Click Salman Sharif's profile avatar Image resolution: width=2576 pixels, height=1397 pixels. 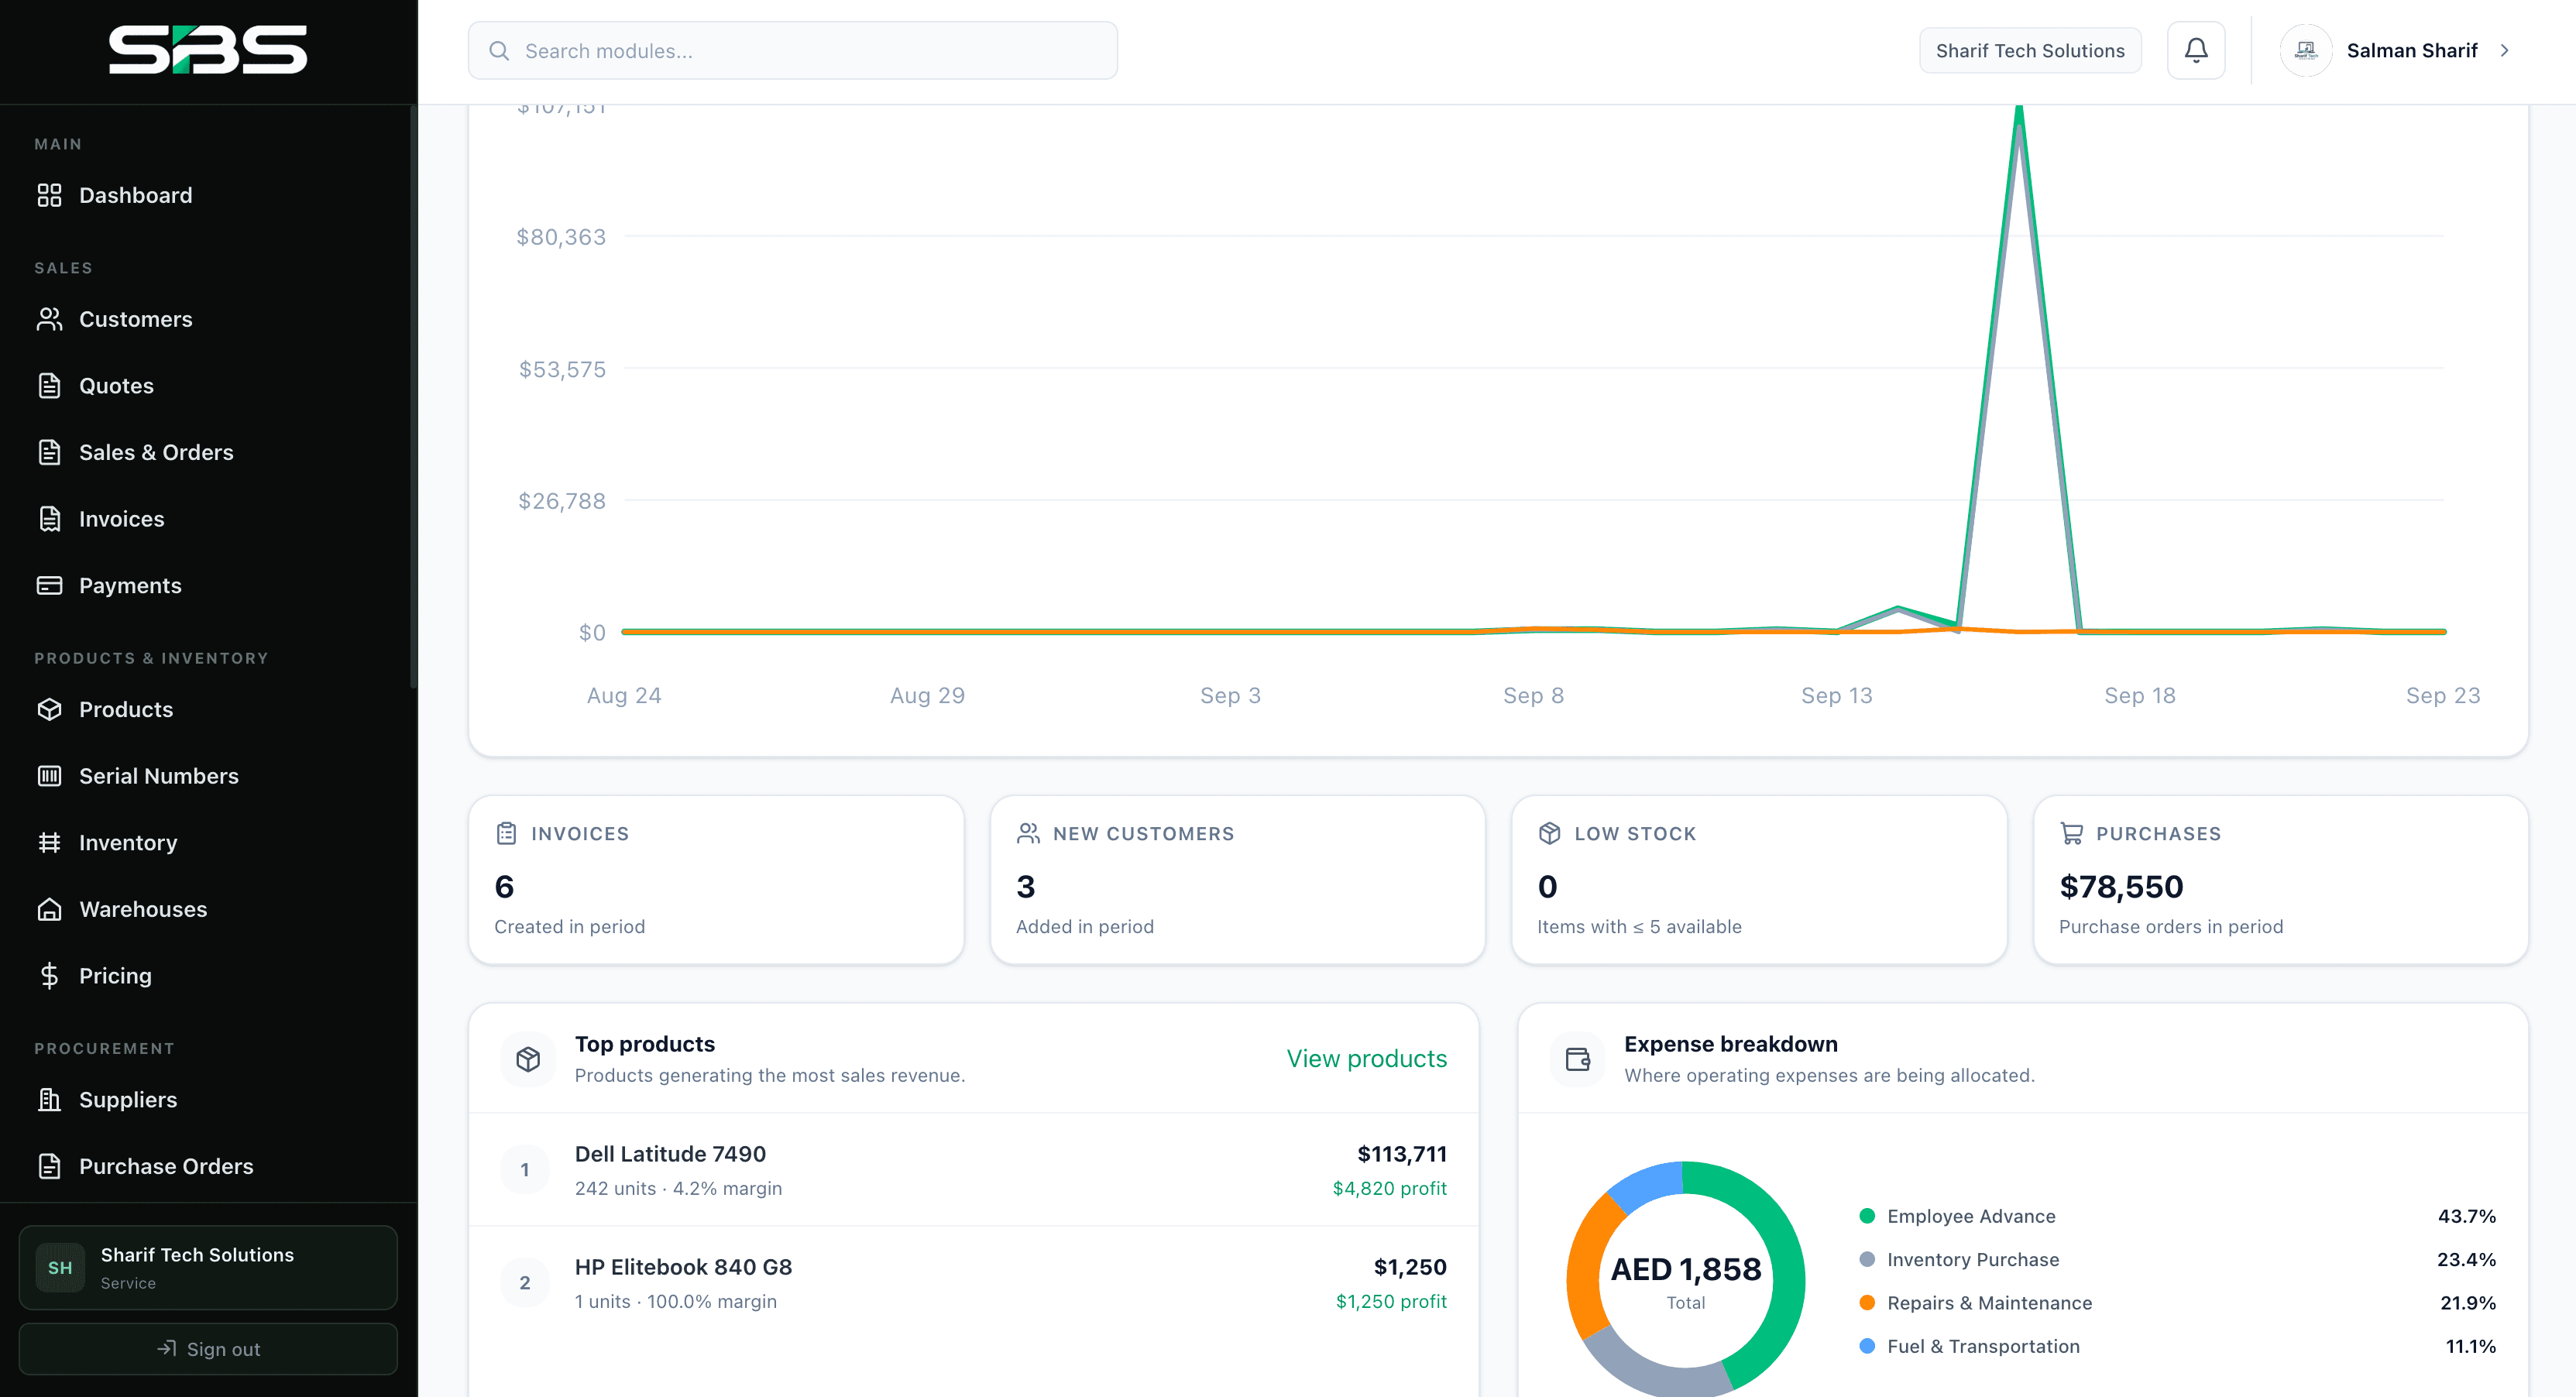point(2306,50)
